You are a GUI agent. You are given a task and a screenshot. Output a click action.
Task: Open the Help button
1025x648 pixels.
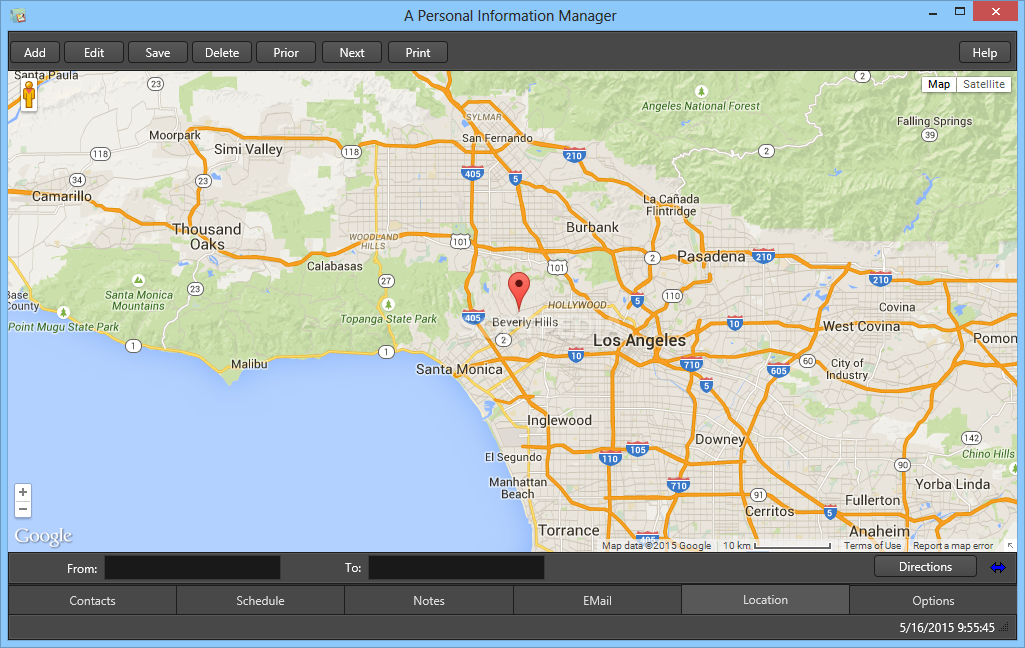(x=984, y=52)
